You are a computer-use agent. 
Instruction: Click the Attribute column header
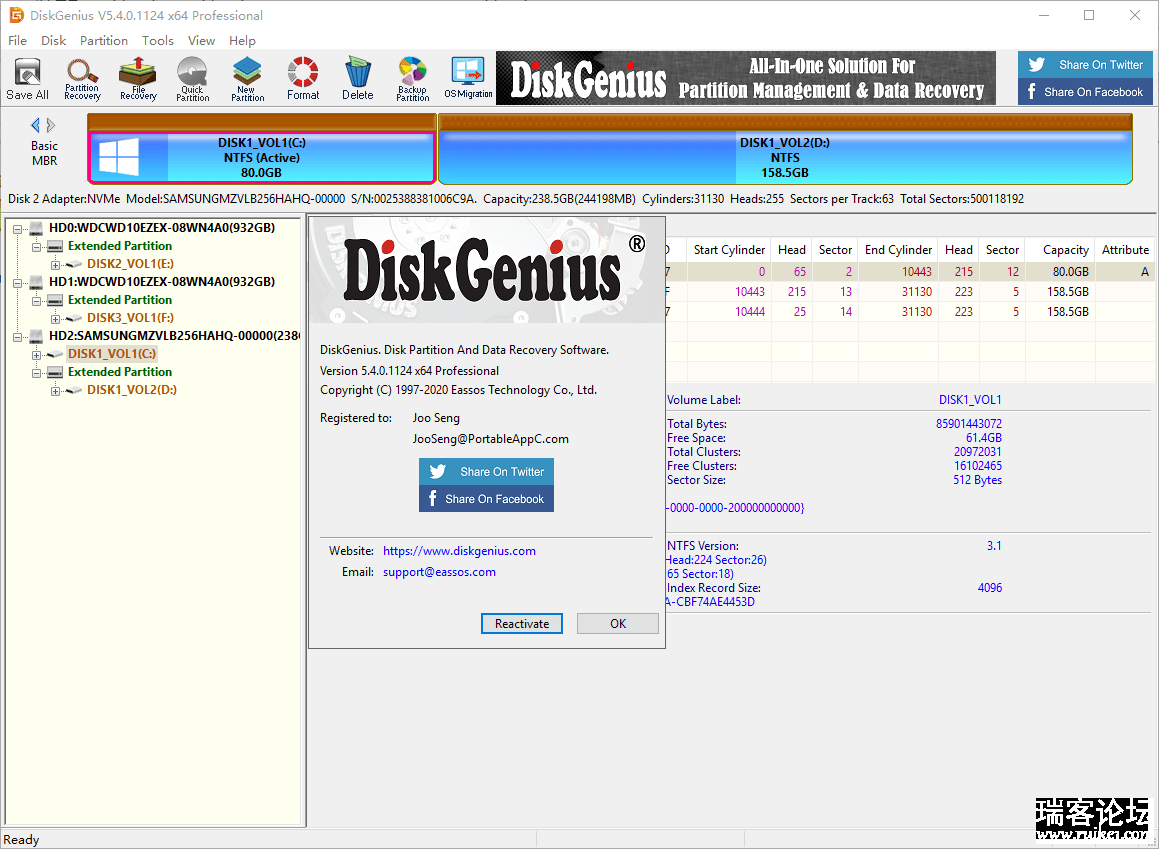click(1125, 250)
